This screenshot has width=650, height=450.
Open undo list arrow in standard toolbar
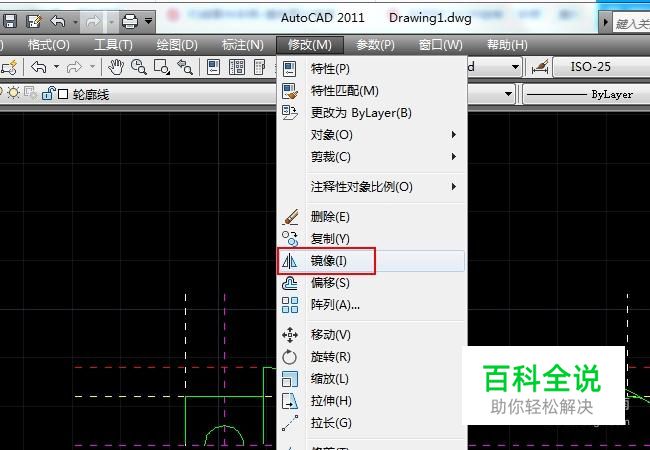56,67
